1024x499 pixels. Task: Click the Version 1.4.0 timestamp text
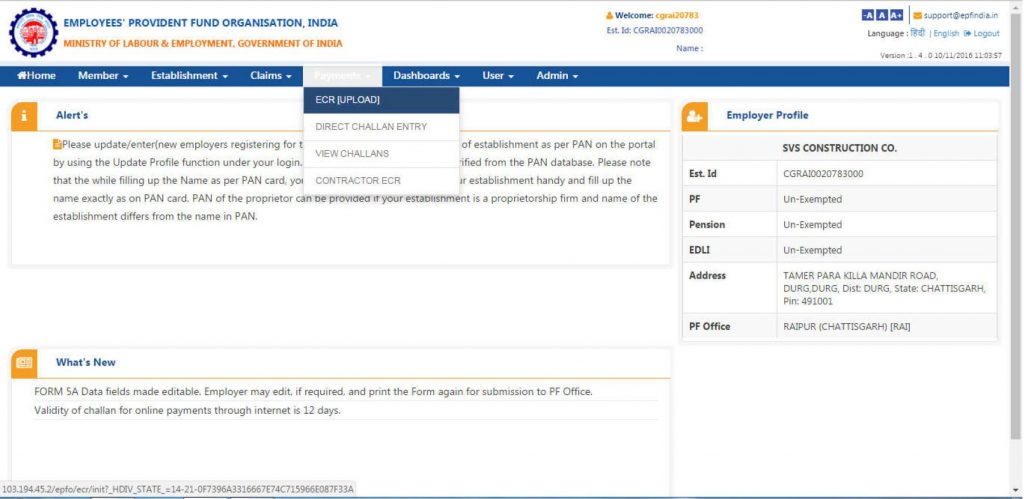940,56
